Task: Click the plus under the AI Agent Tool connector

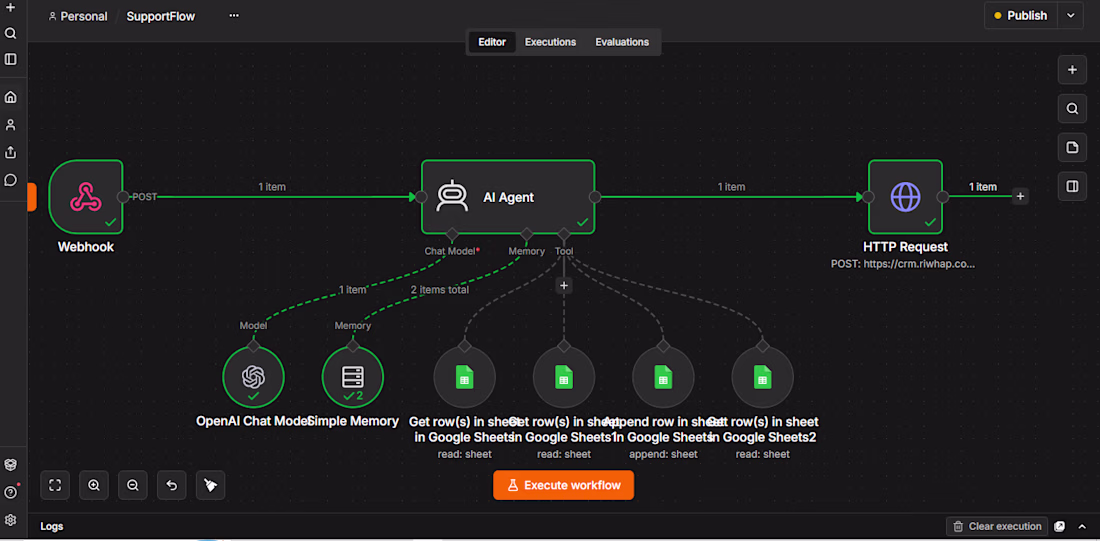Action: click(x=564, y=286)
